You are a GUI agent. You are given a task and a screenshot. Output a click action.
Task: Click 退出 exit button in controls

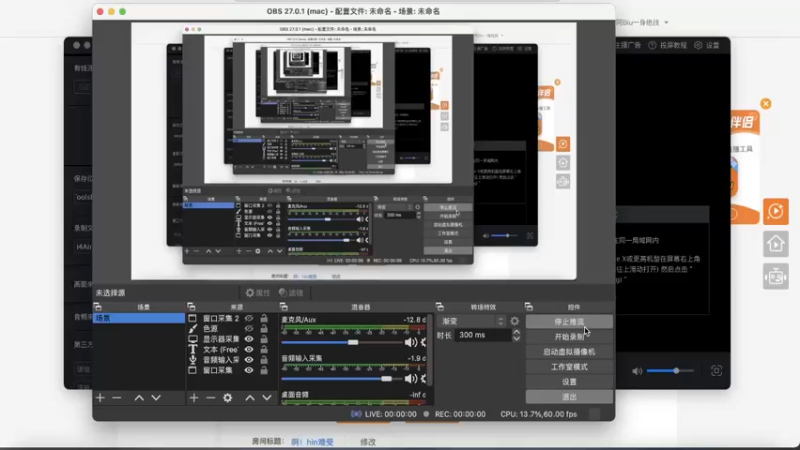click(569, 396)
